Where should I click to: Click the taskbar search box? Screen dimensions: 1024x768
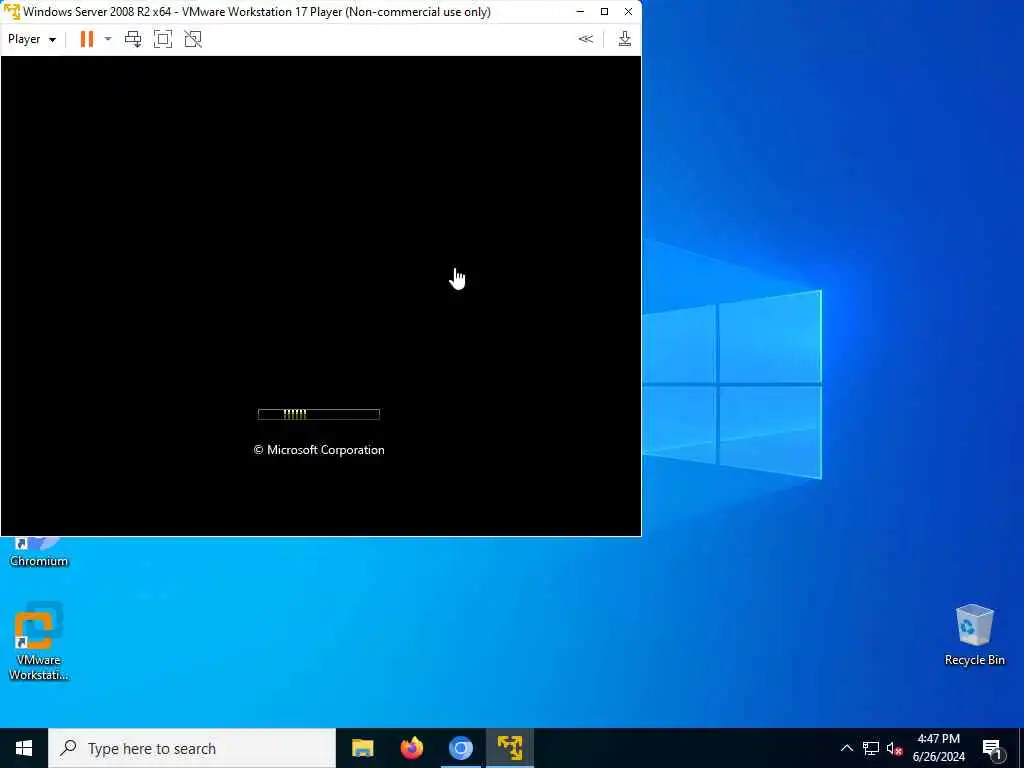[x=192, y=748]
